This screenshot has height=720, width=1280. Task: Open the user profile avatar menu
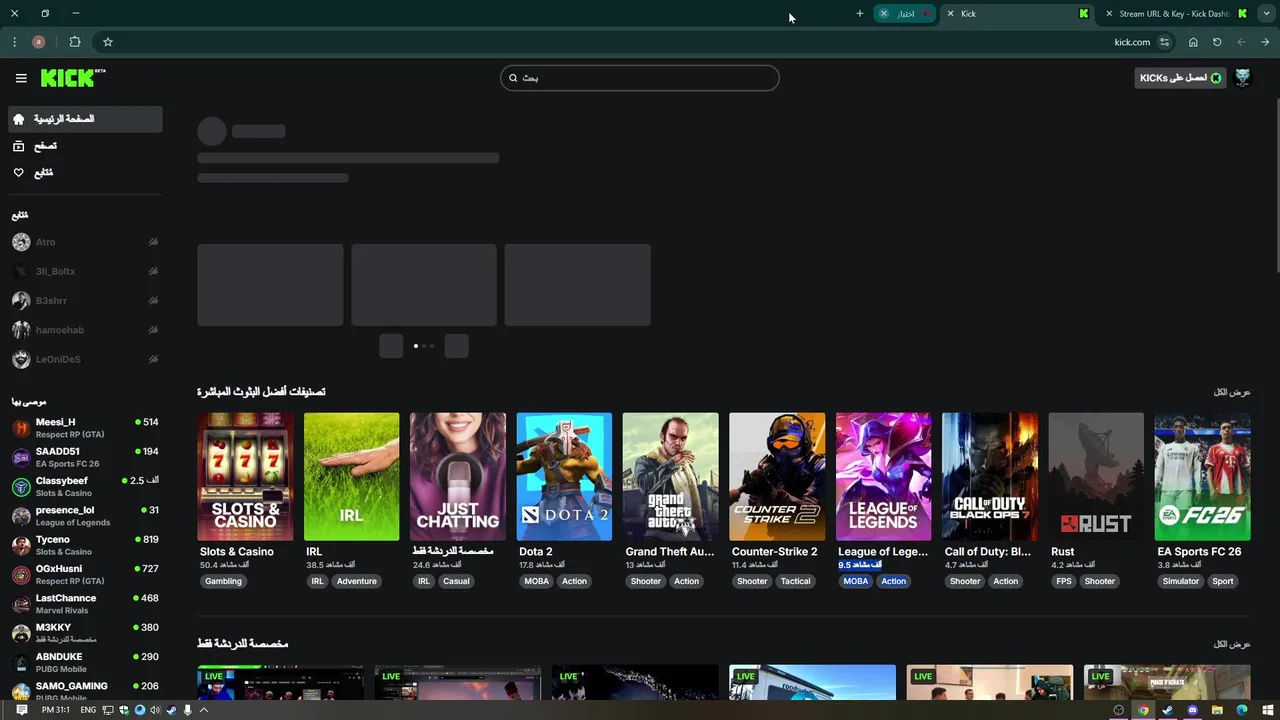click(1243, 78)
